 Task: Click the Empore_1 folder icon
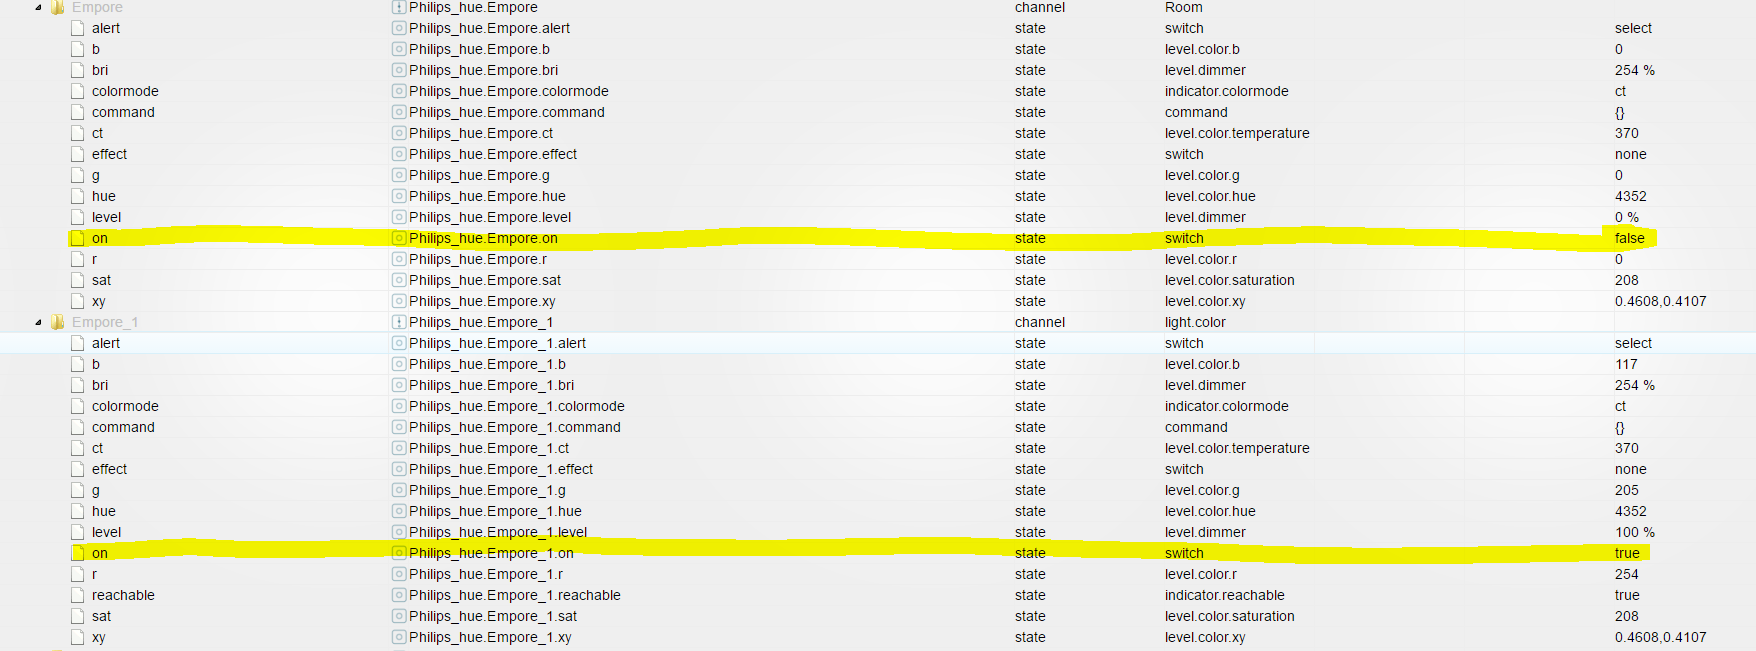pyautogui.click(x=58, y=322)
